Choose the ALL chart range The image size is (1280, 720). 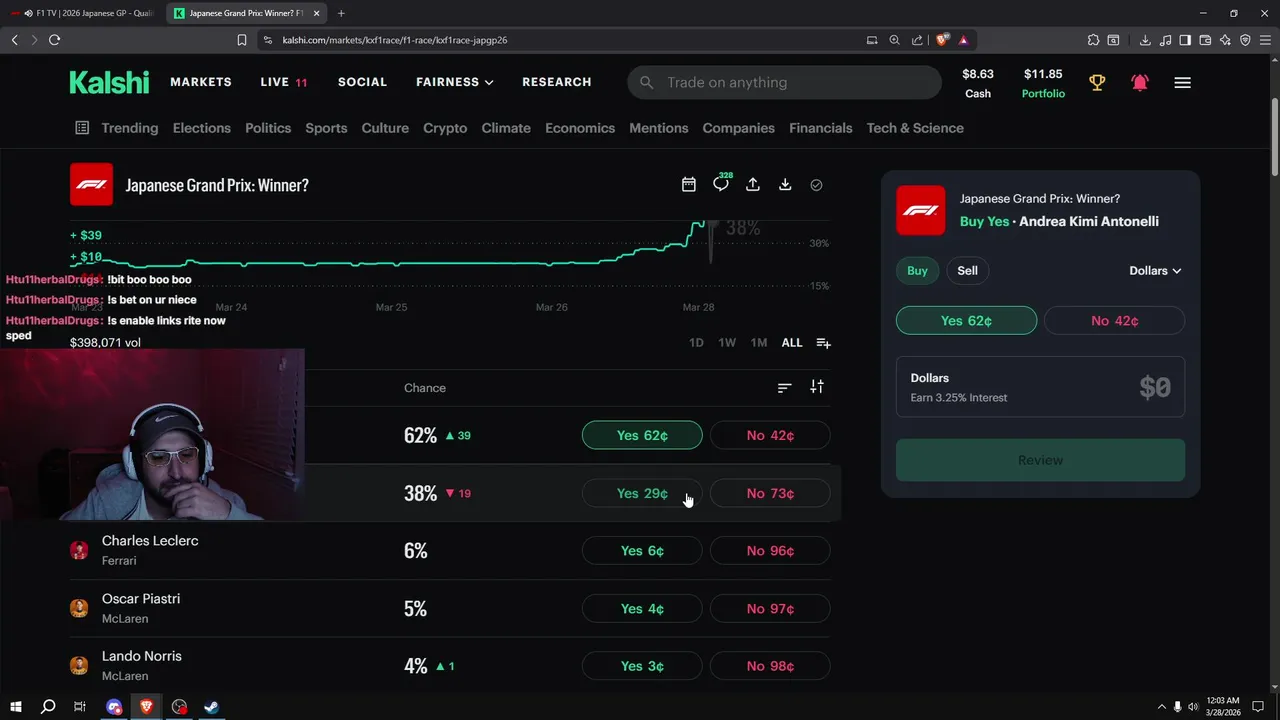(x=791, y=343)
